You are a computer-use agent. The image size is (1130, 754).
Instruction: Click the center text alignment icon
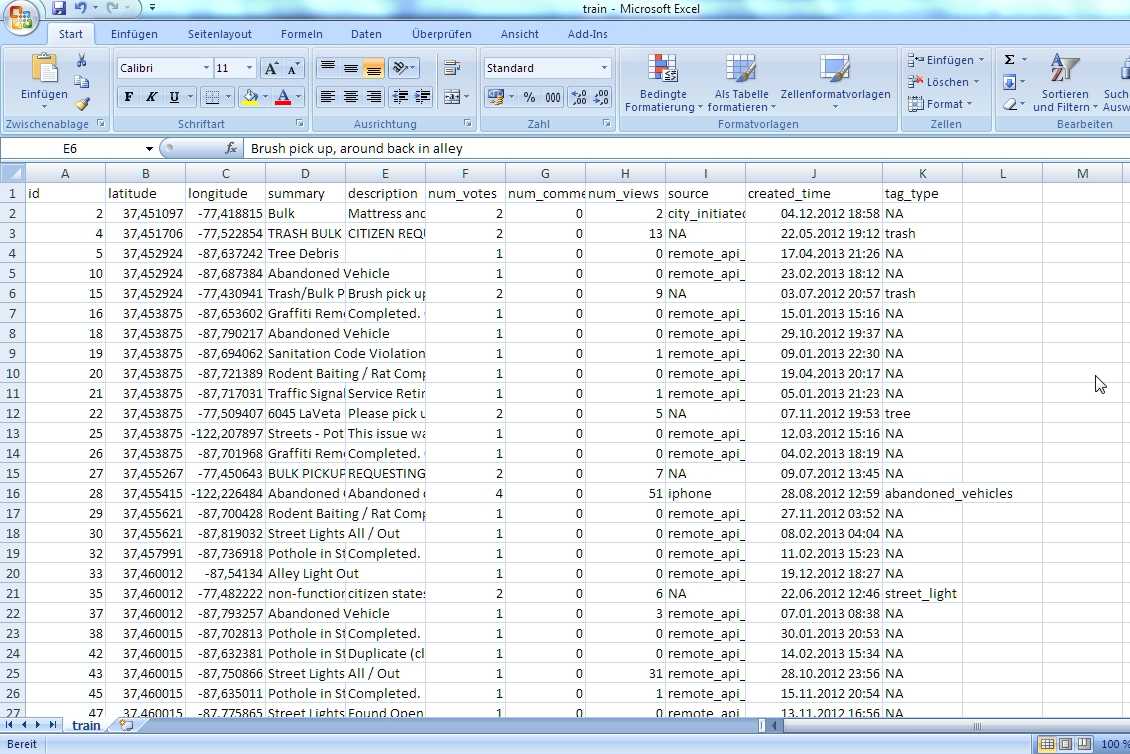point(351,97)
